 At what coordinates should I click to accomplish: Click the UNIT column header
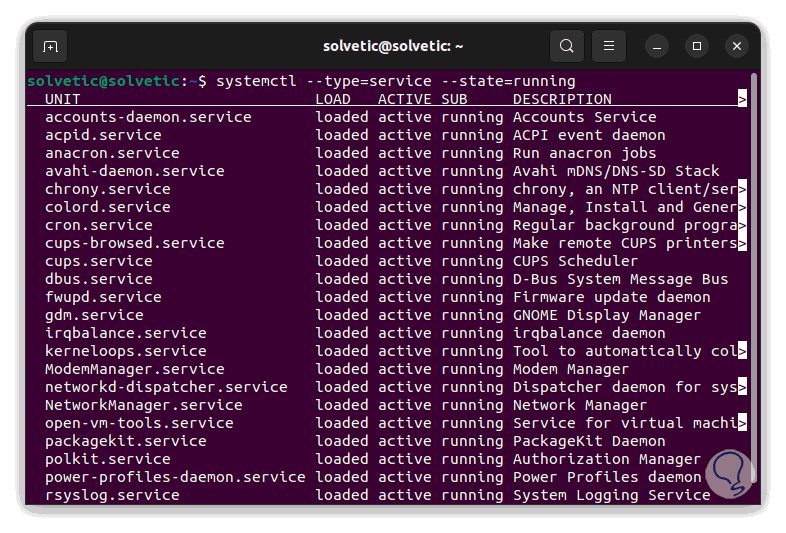[63, 99]
